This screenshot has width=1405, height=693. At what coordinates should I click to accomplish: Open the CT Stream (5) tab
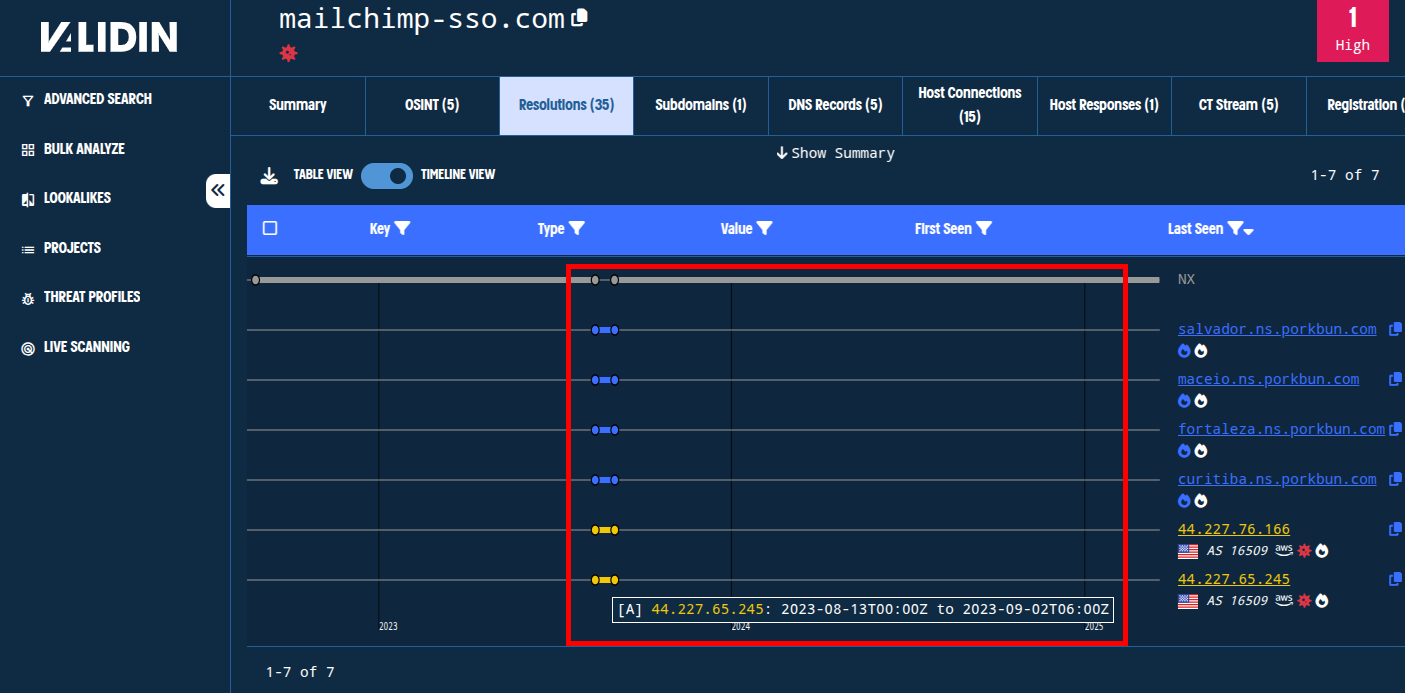(1239, 105)
